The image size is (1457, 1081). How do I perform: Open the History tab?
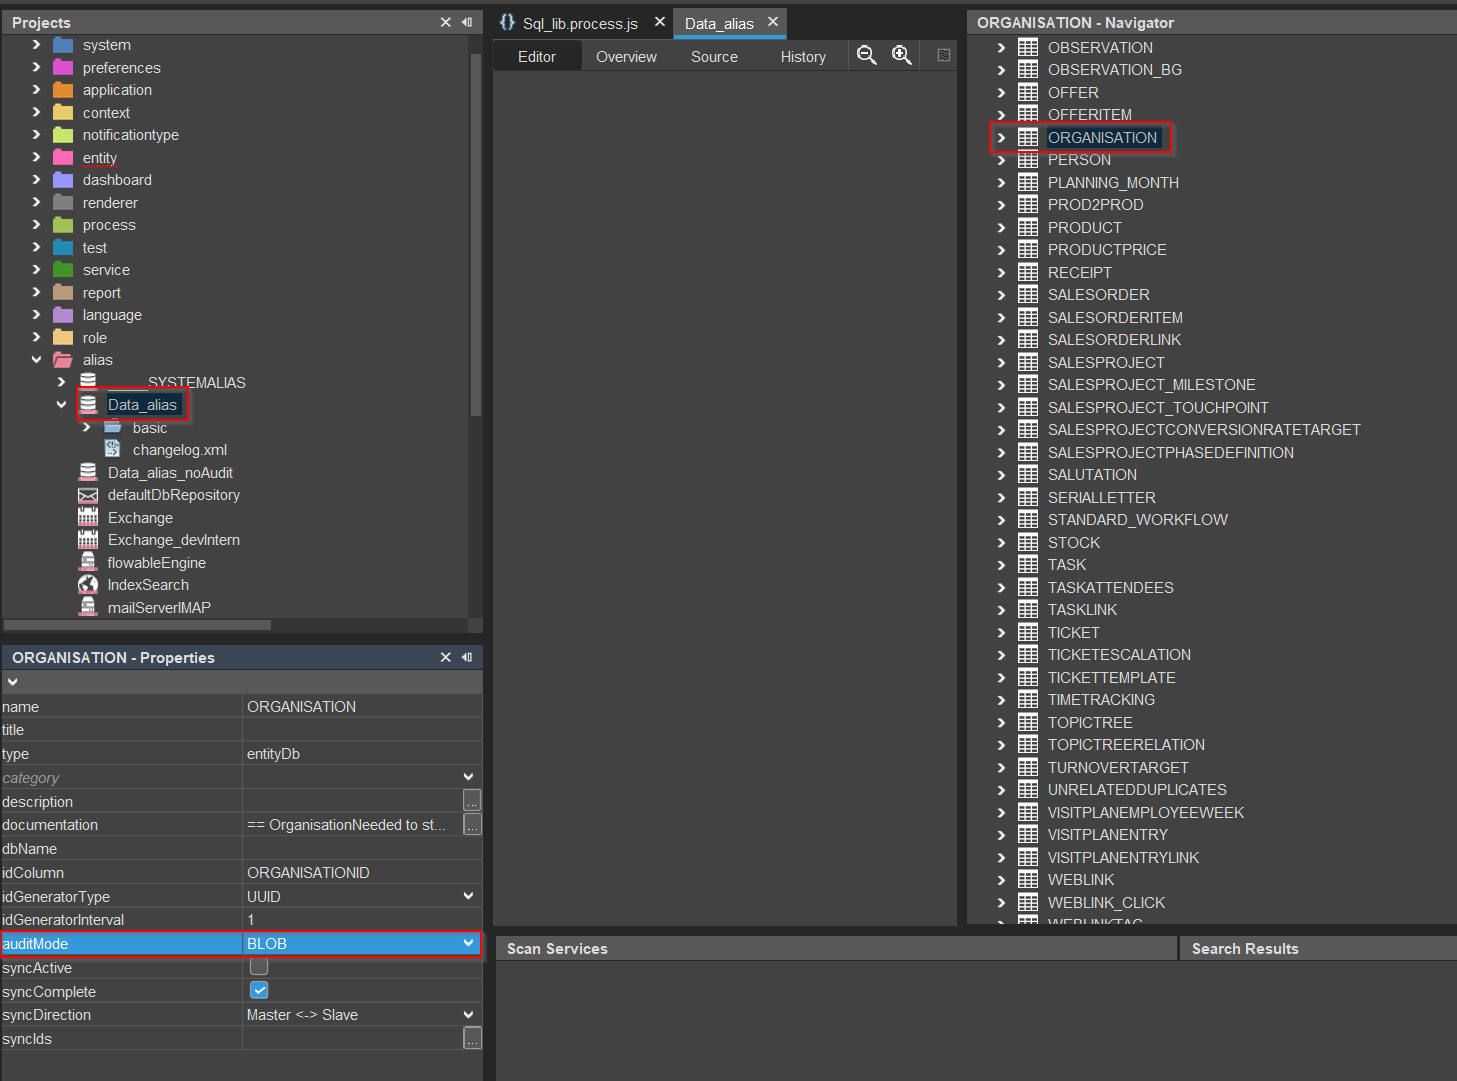[802, 56]
